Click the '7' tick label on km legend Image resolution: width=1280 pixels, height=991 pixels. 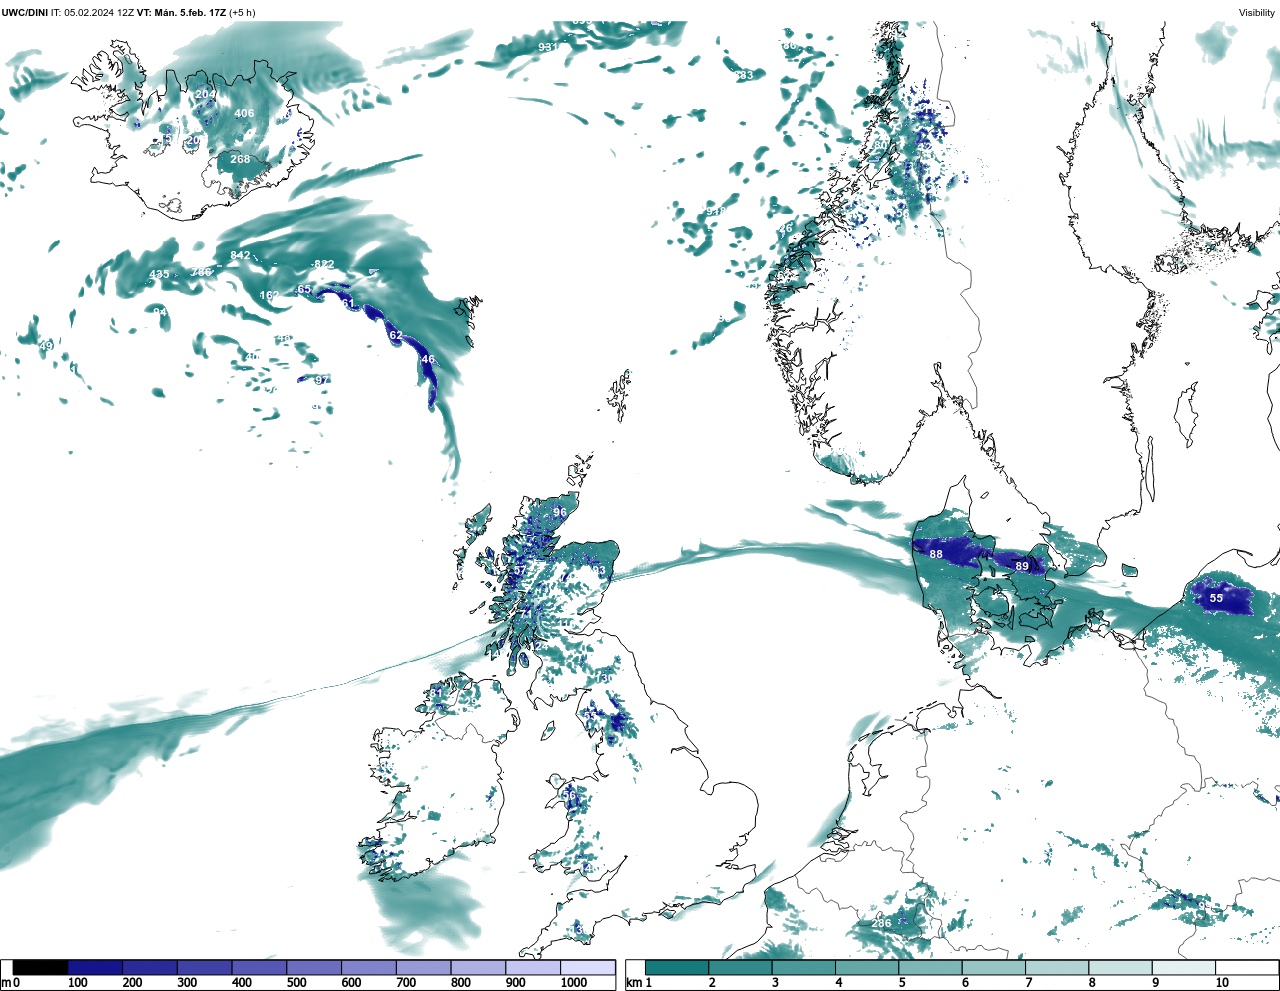(1028, 983)
